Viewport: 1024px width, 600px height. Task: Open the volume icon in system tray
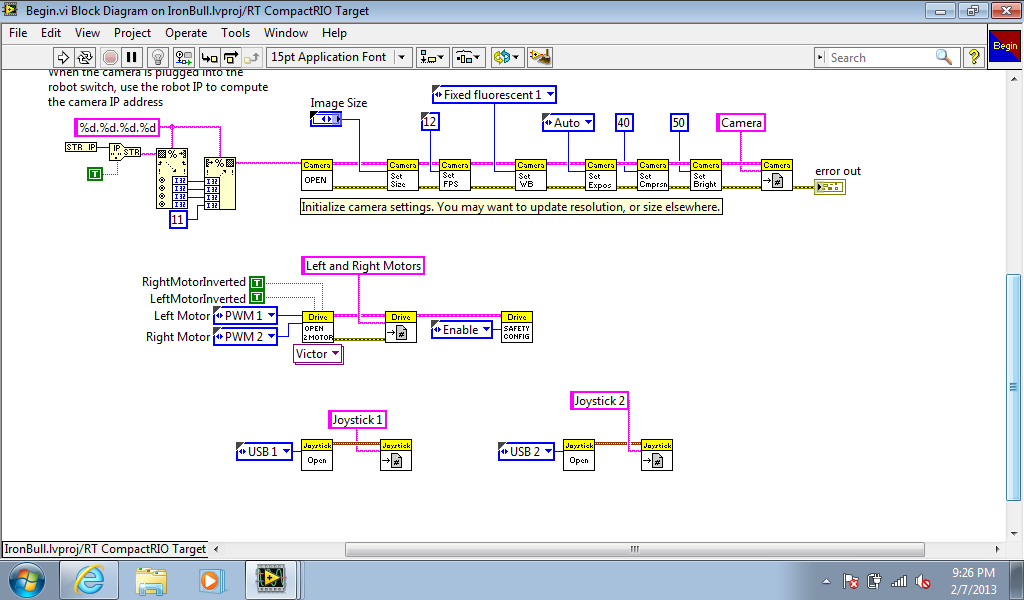(x=923, y=580)
